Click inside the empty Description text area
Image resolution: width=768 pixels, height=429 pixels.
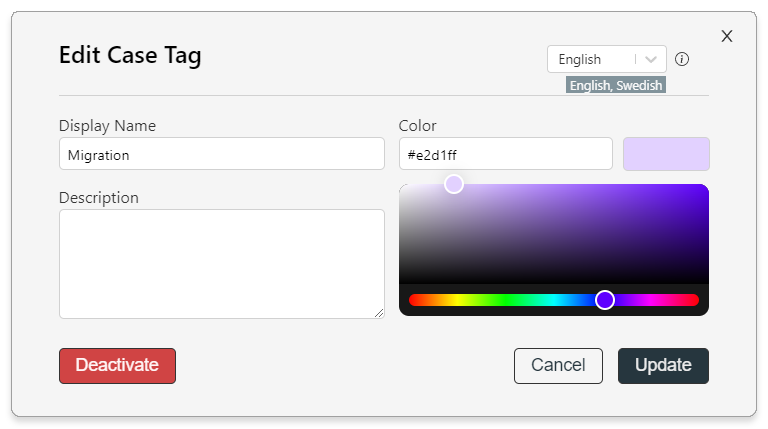221,264
